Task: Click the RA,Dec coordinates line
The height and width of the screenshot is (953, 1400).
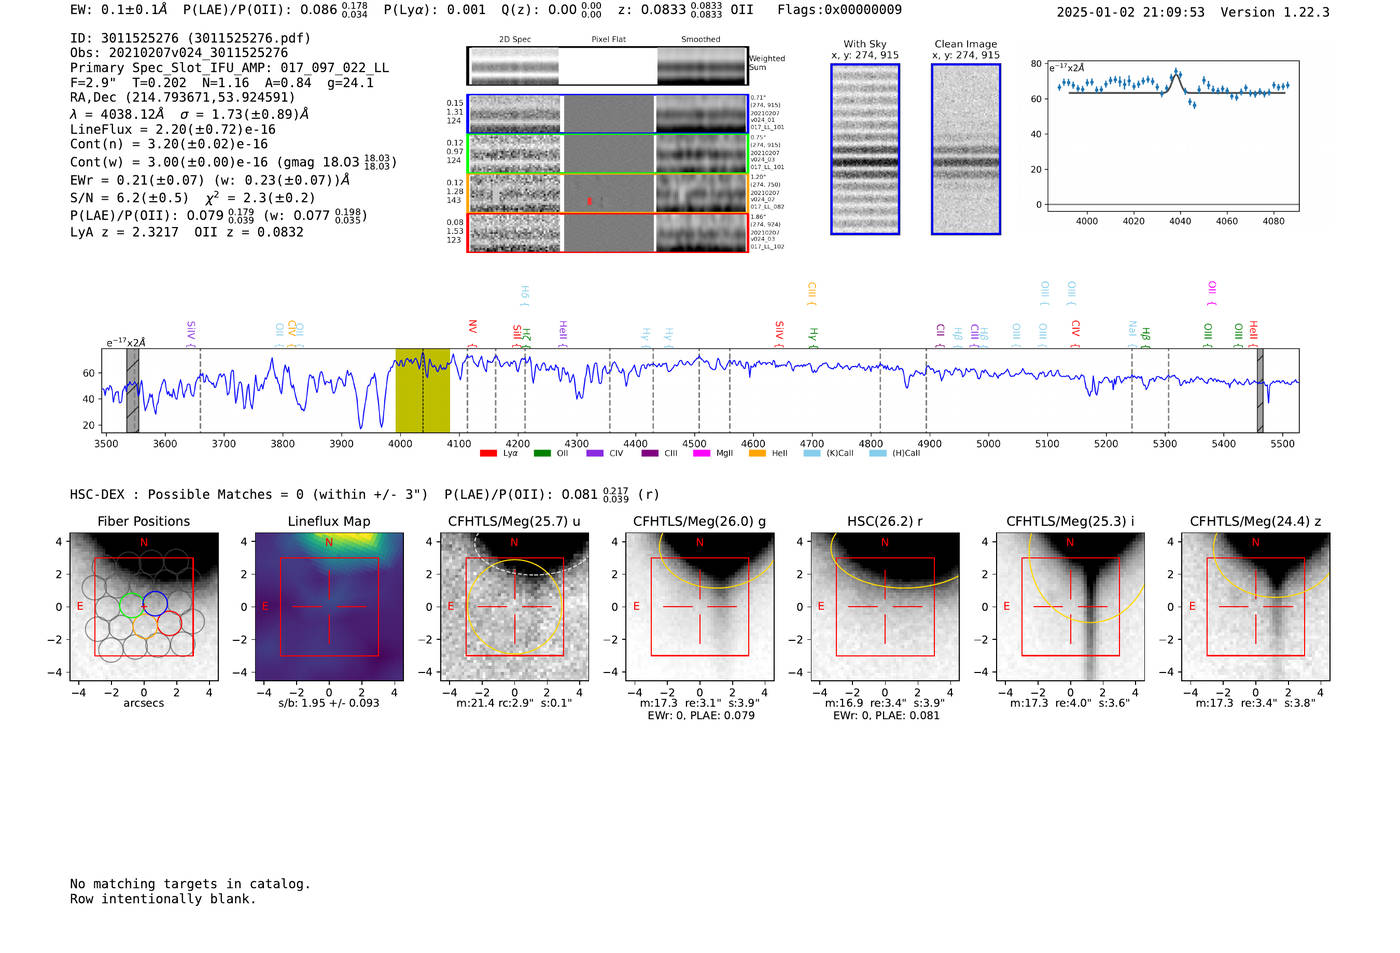Action: point(183,98)
